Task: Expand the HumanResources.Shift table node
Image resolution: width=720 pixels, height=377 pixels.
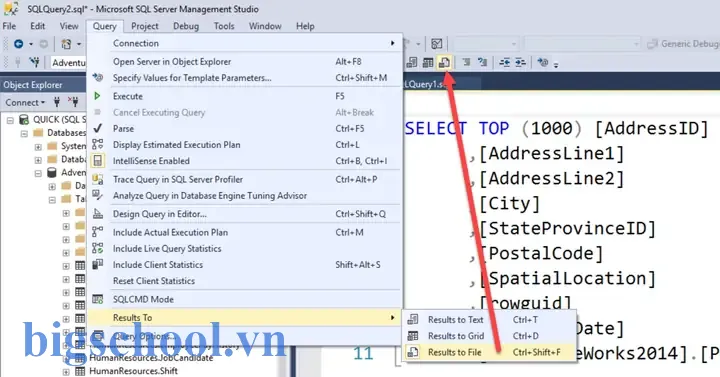Action: (x=66, y=371)
